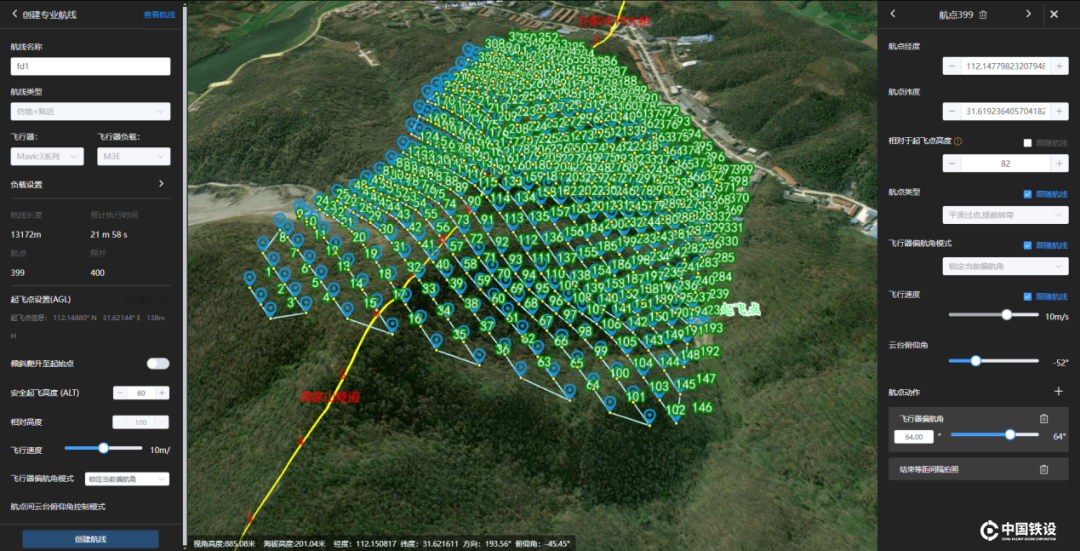
Task: Uncheck 跟随航线 for 航点类型
Action: click(x=1028, y=194)
